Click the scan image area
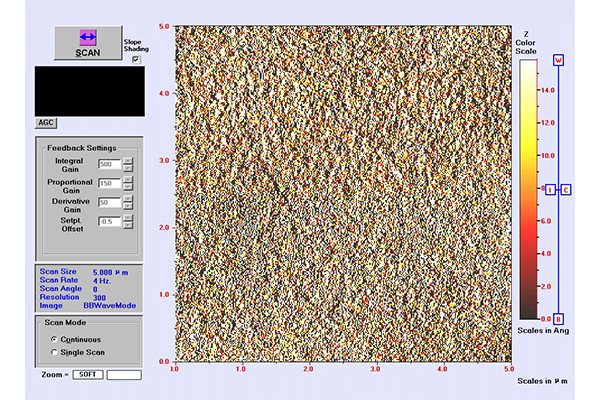Image resolution: width=600 pixels, height=400 pixels. (x=343, y=194)
